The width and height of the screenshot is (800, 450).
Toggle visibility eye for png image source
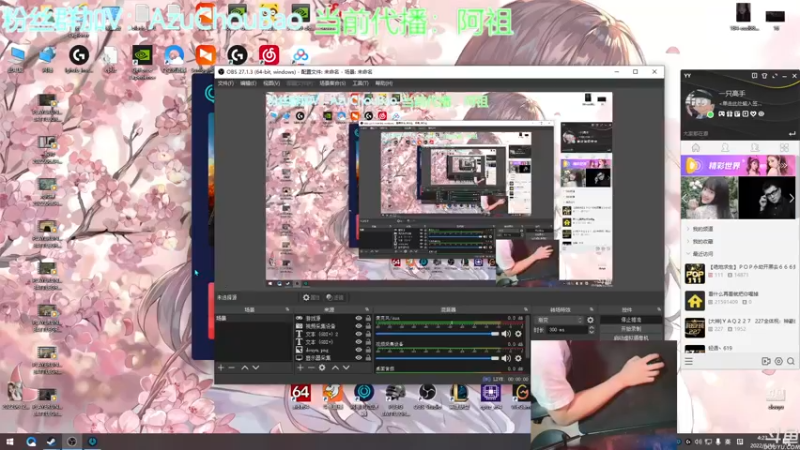(359, 350)
